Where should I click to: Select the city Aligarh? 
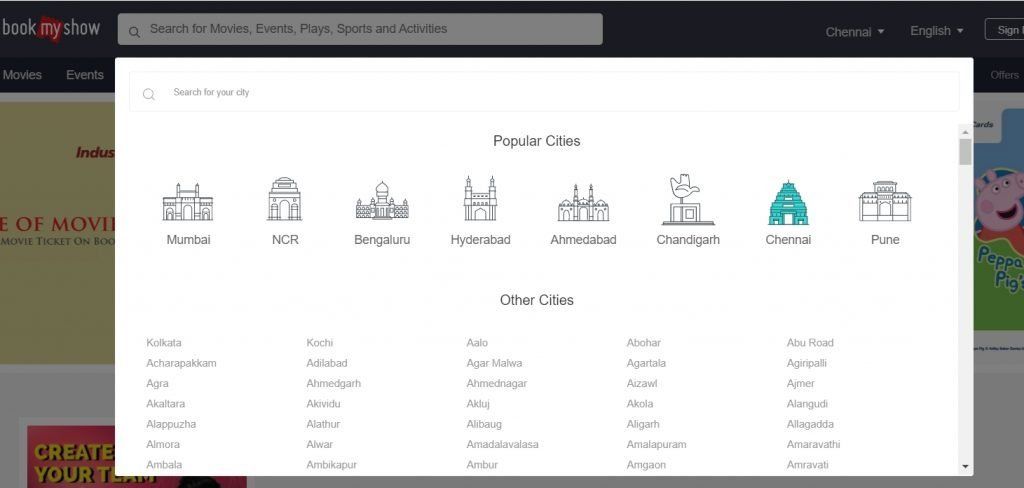click(x=643, y=424)
